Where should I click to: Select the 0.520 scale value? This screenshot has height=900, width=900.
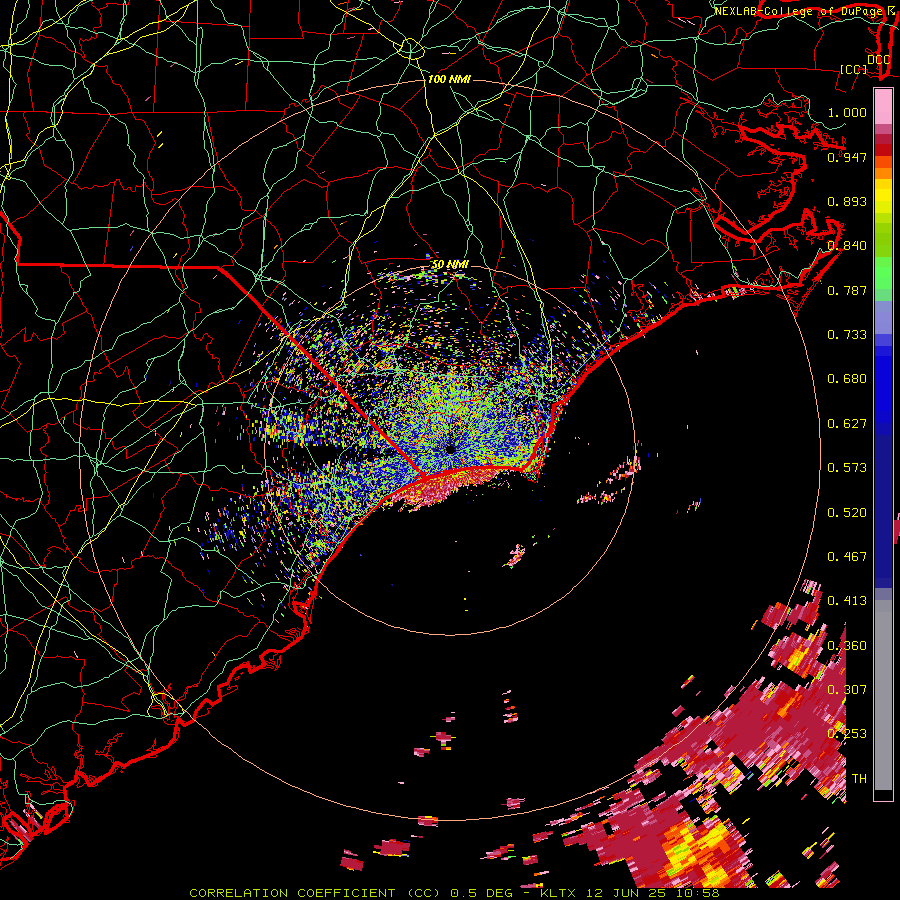click(847, 512)
